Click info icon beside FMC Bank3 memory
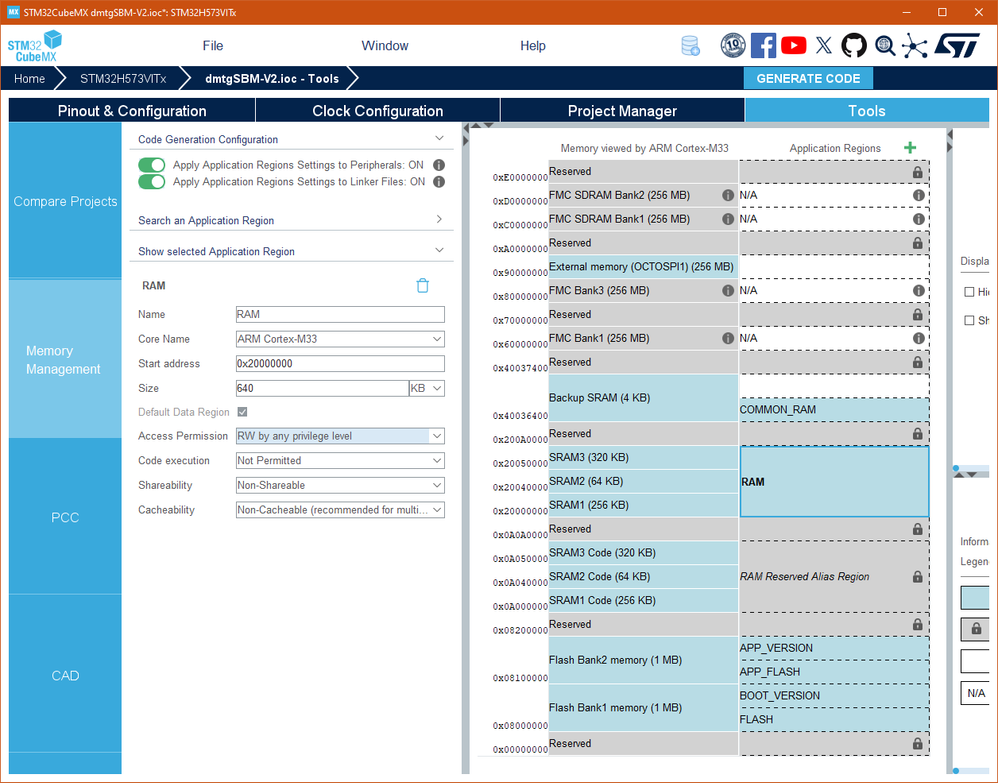998x783 pixels. (x=728, y=290)
